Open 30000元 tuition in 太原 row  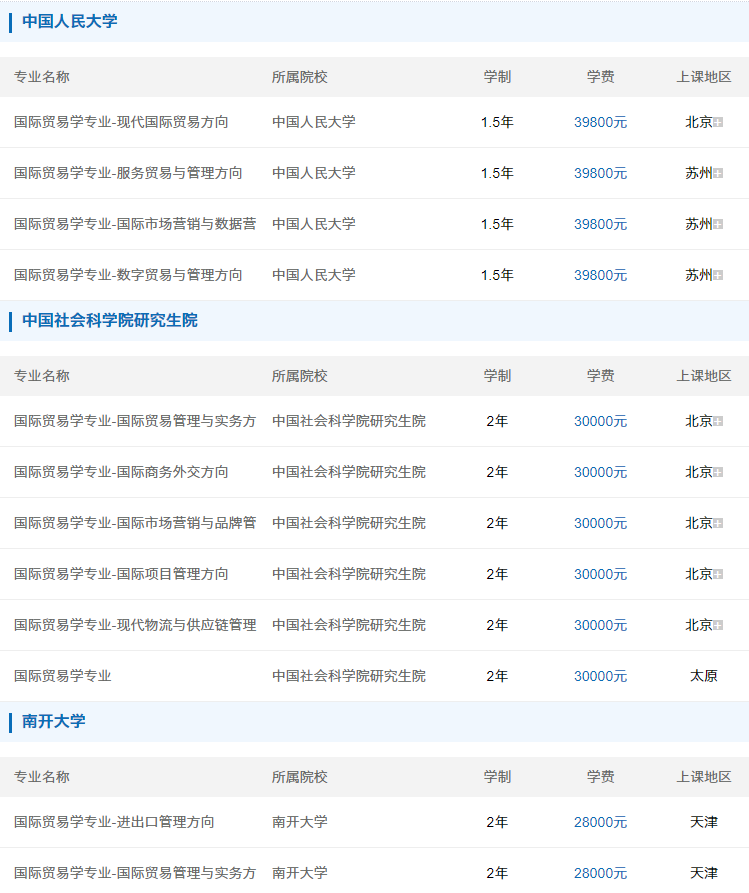[600, 676]
